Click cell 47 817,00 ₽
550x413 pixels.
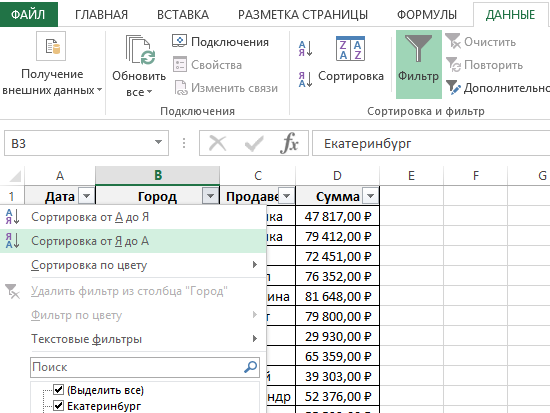point(337,216)
